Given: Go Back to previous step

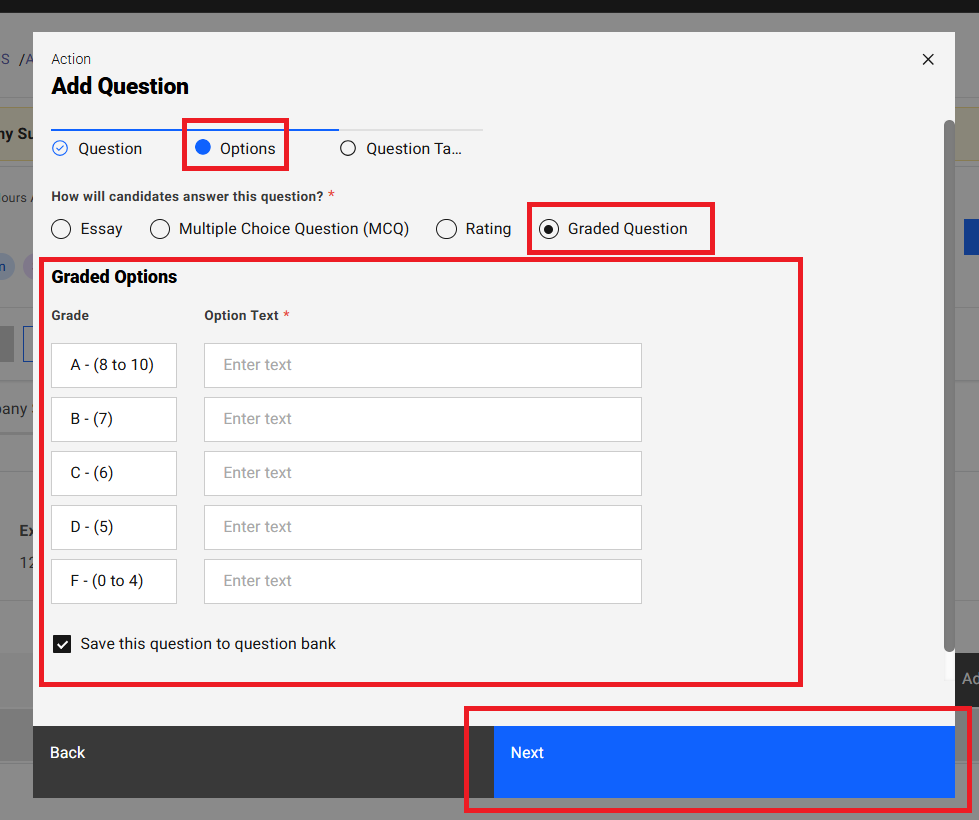Looking at the screenshot, I should pos(68,753).
